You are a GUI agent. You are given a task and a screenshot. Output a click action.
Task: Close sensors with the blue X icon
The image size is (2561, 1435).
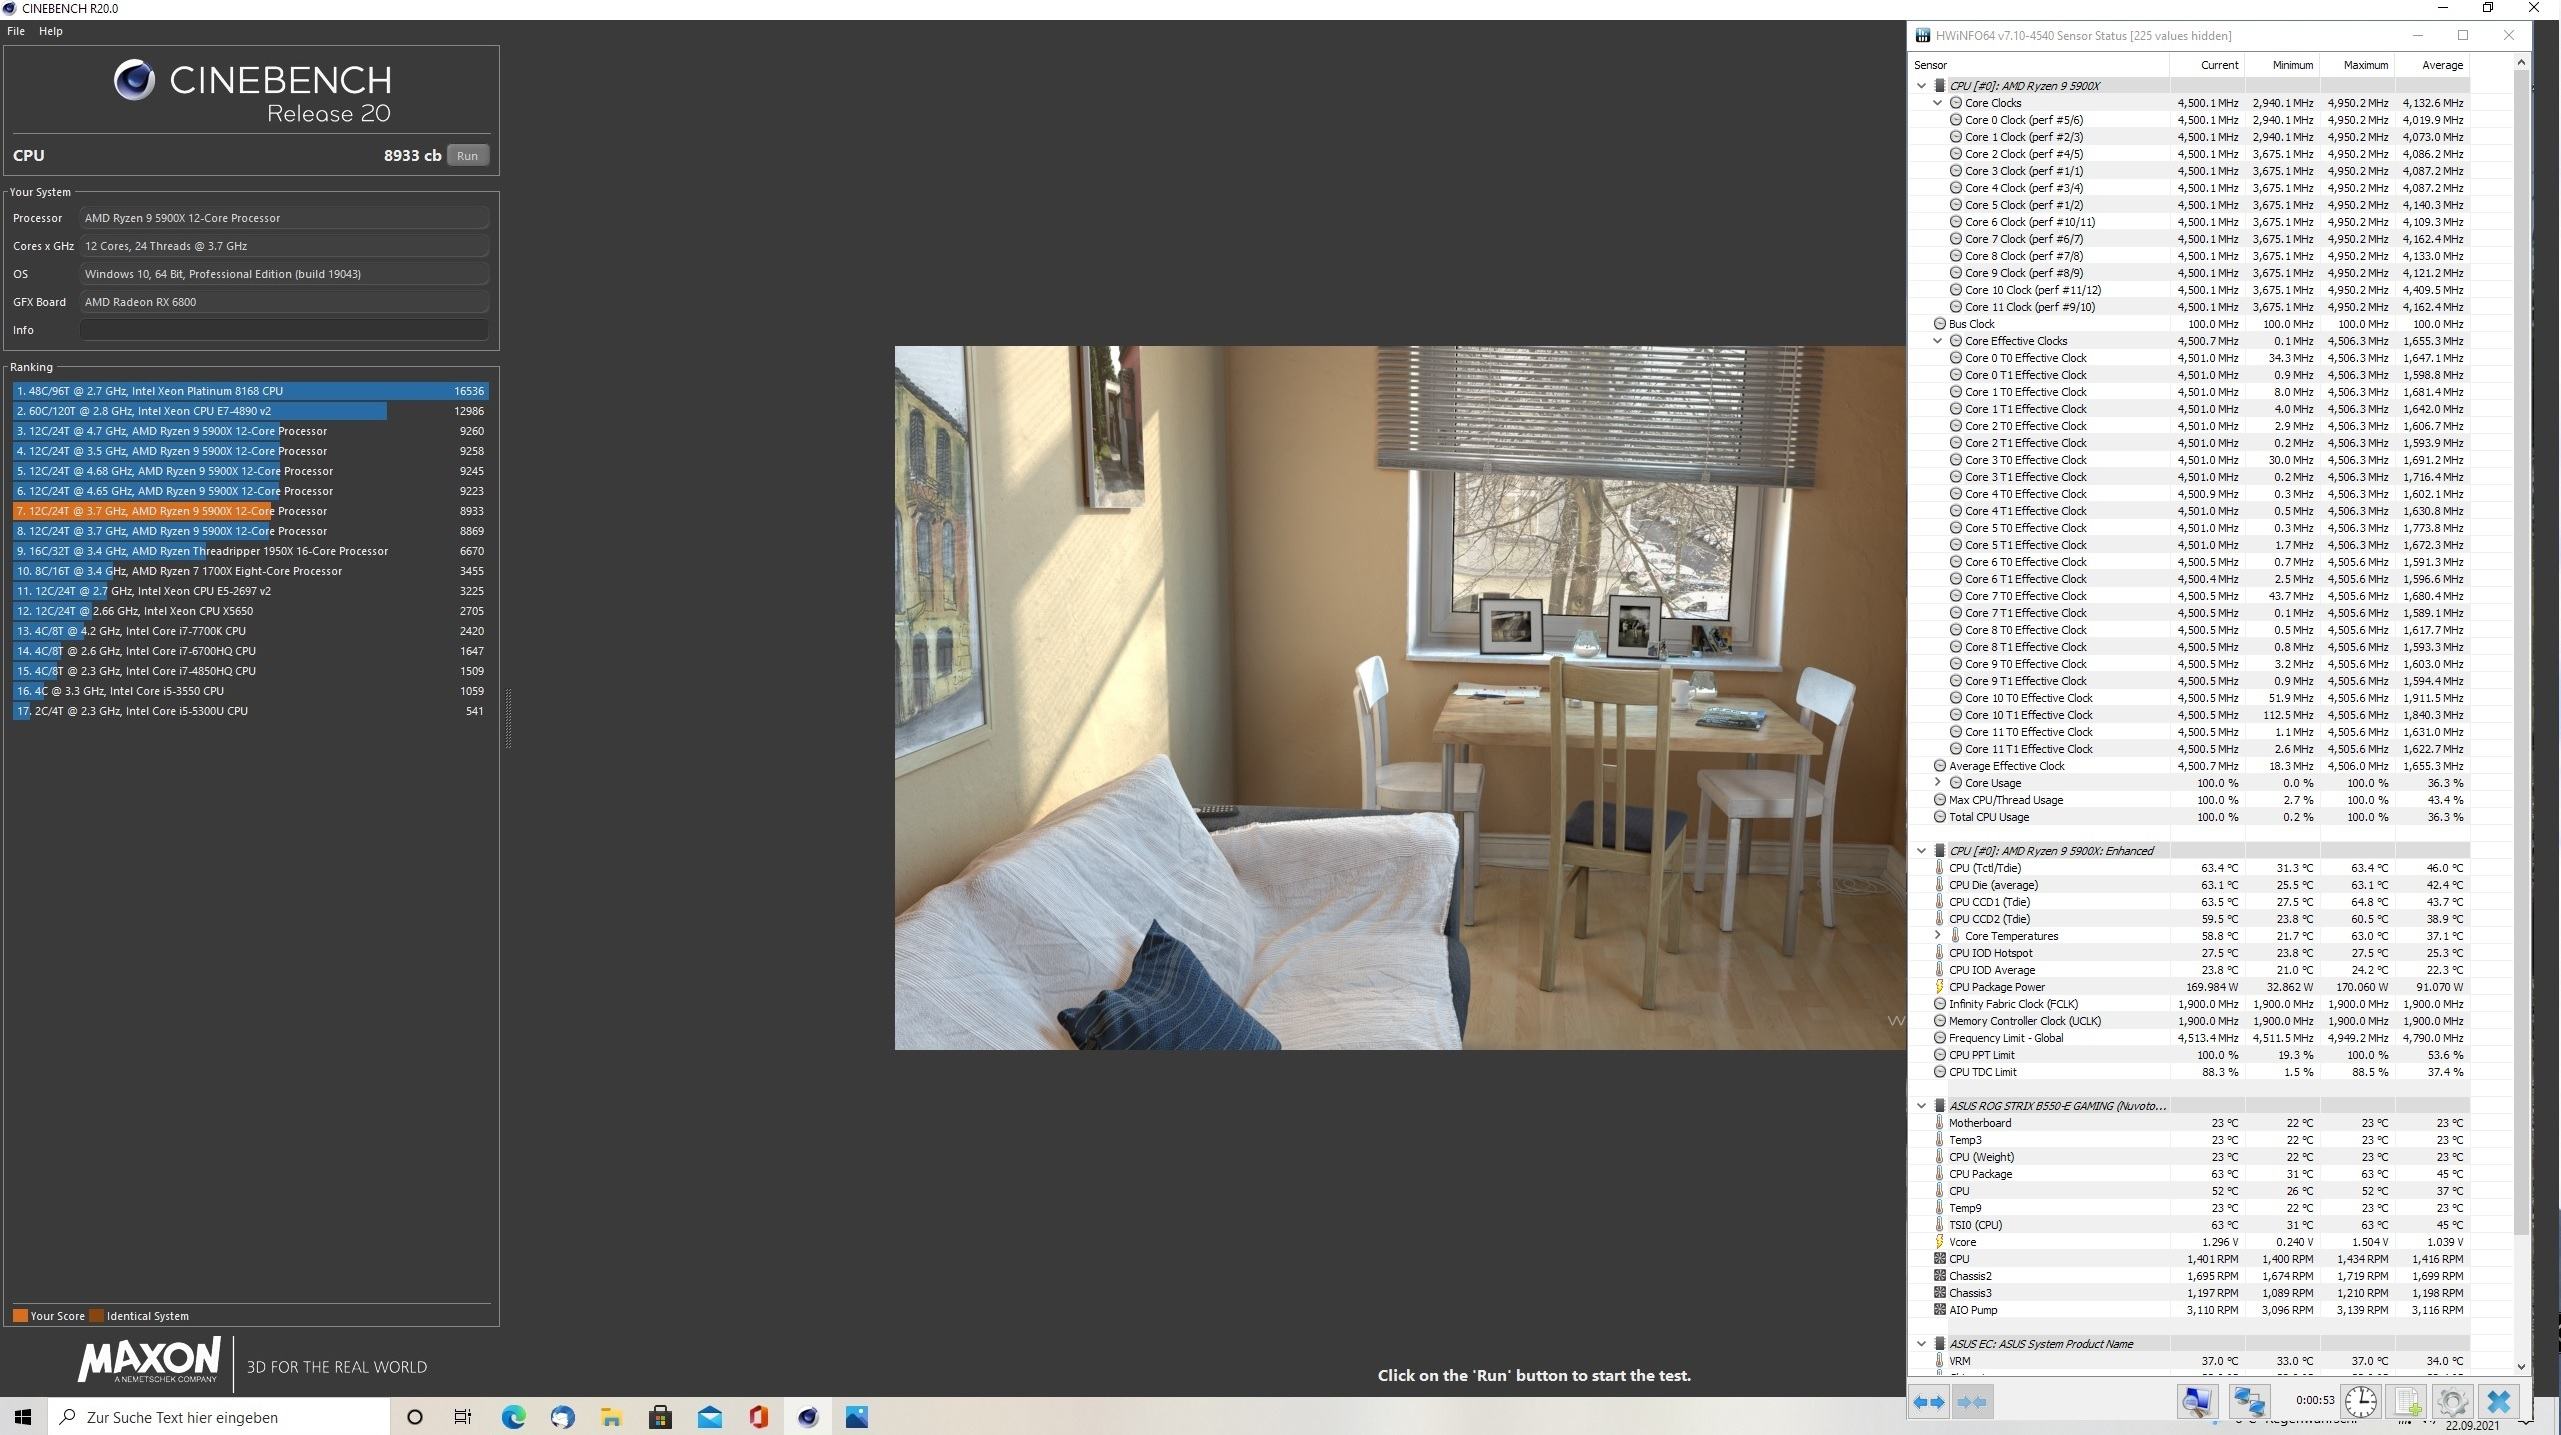click(x=2498, y=1402)
